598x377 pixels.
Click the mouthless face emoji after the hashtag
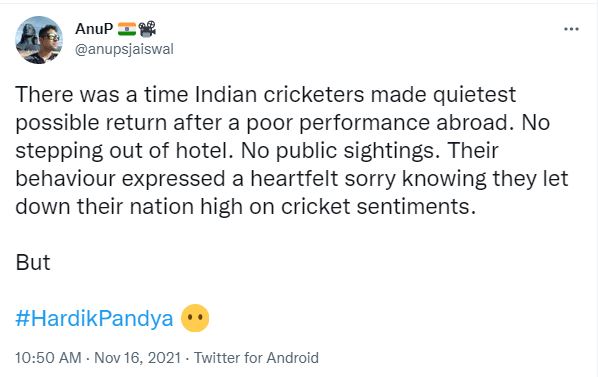click(195, 318)
